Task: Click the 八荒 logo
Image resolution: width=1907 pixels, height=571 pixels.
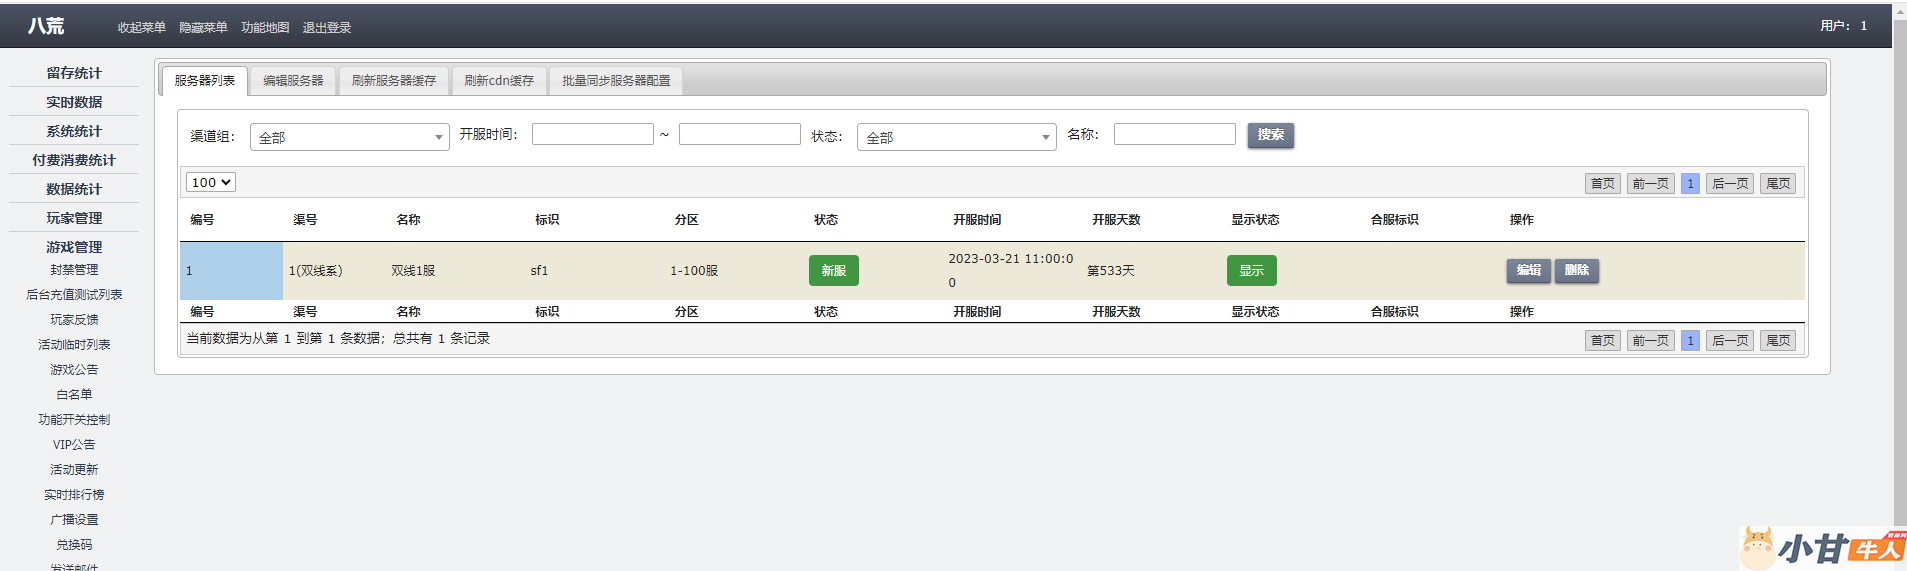Action: point(46,26)
